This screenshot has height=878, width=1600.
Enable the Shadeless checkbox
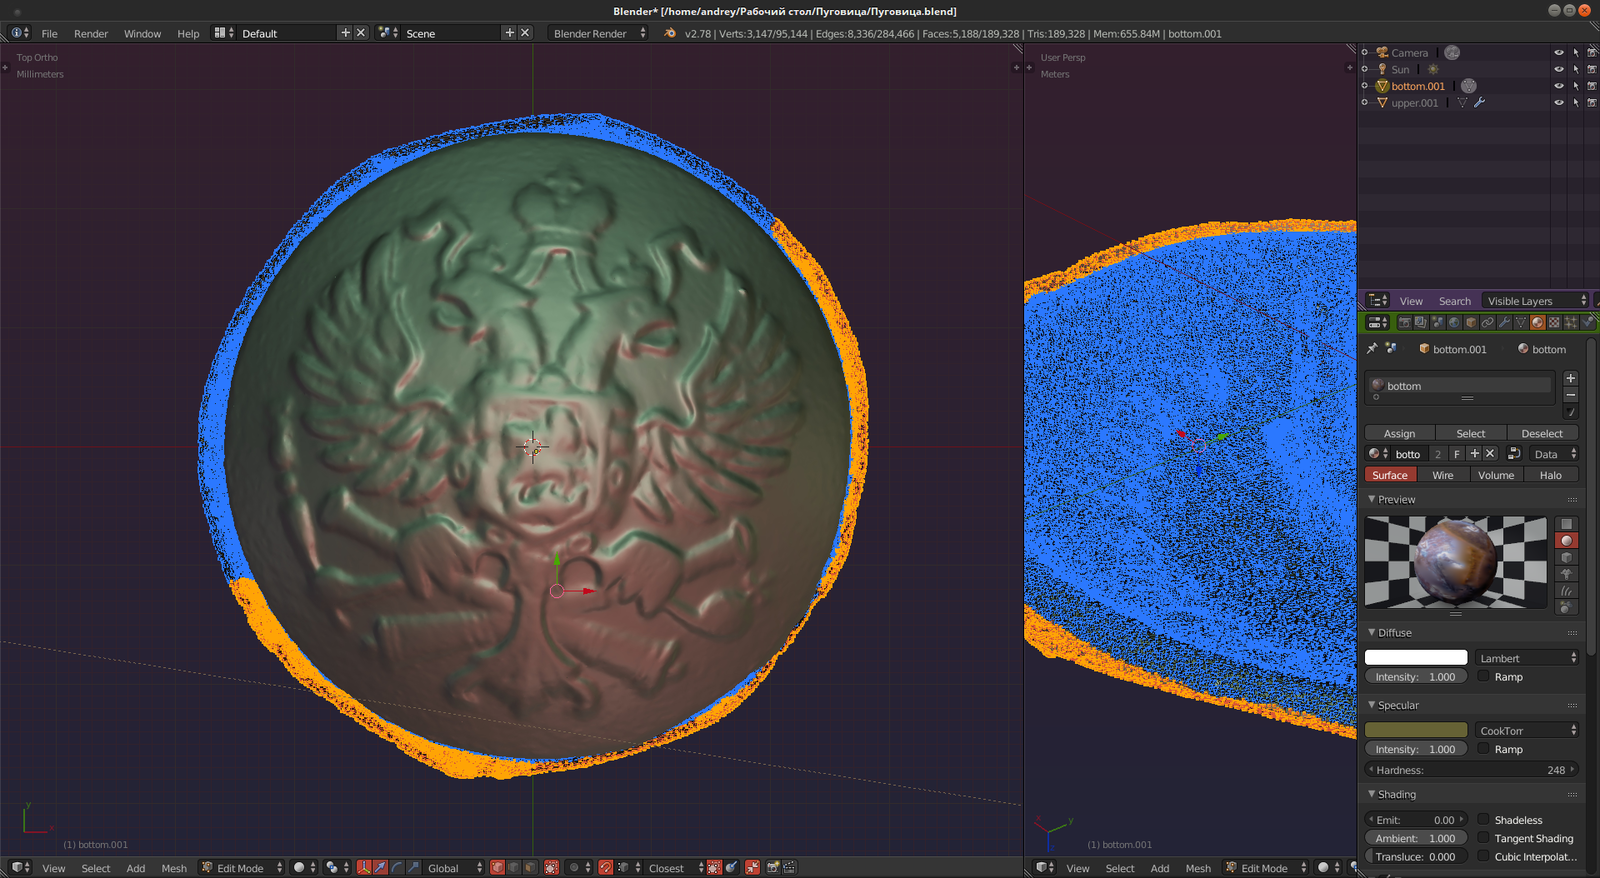coord(1484,820)
